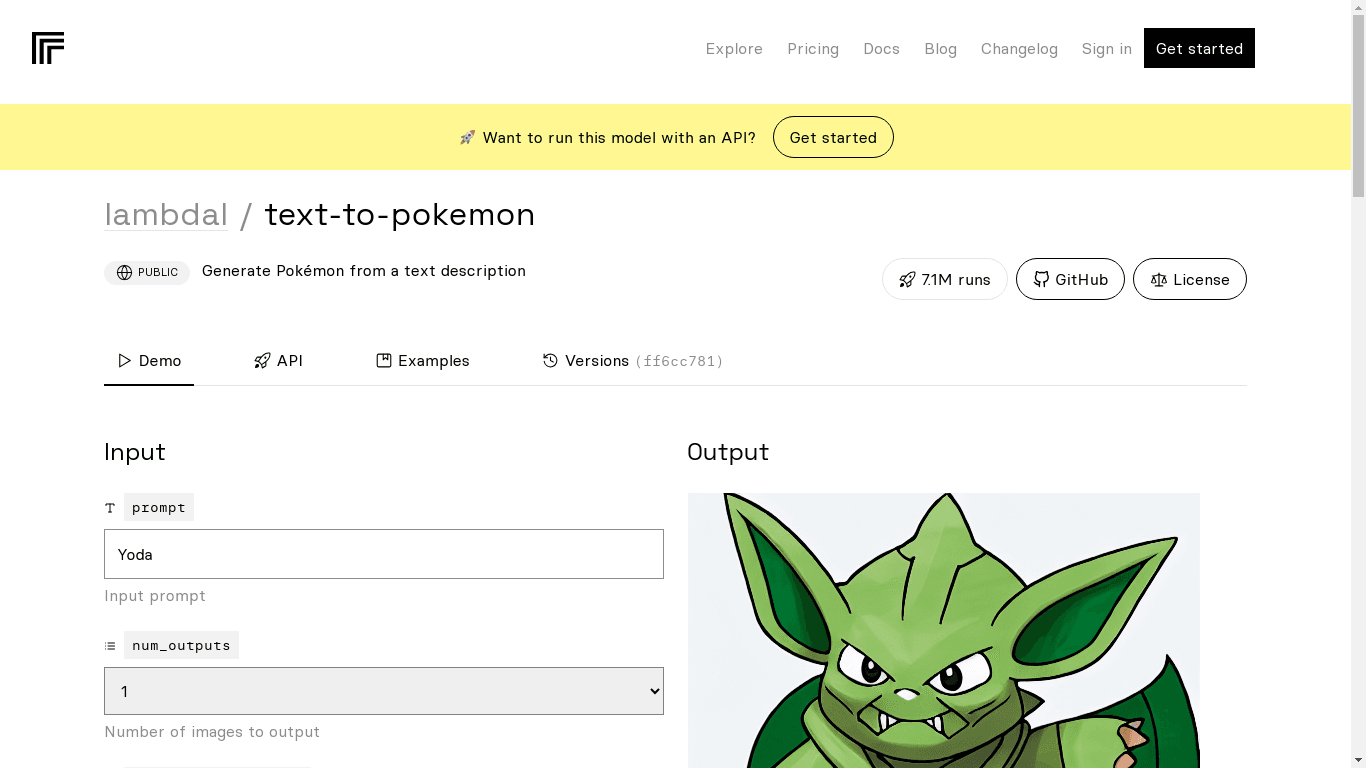The image size is (1366, 768).
Task: Click 'Number of images to output' text
Action: click(212, 732)
